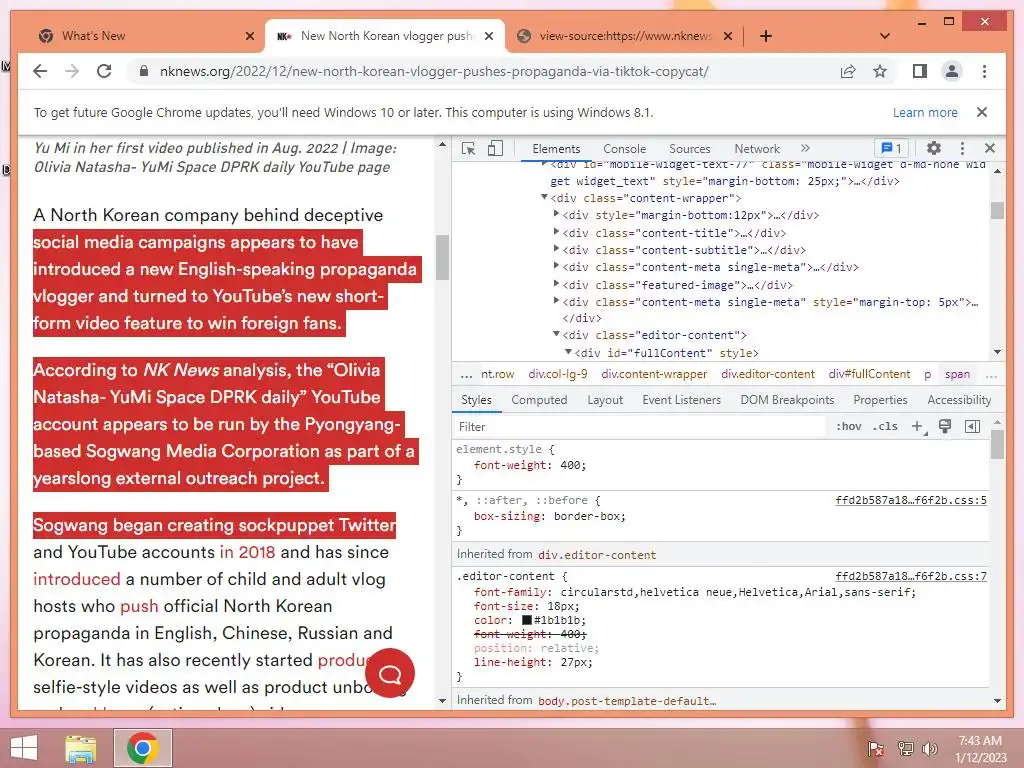This screenshot has width=1024, height=768.
Task: Open the volume control in system tray
Action: tap(929, 749)
